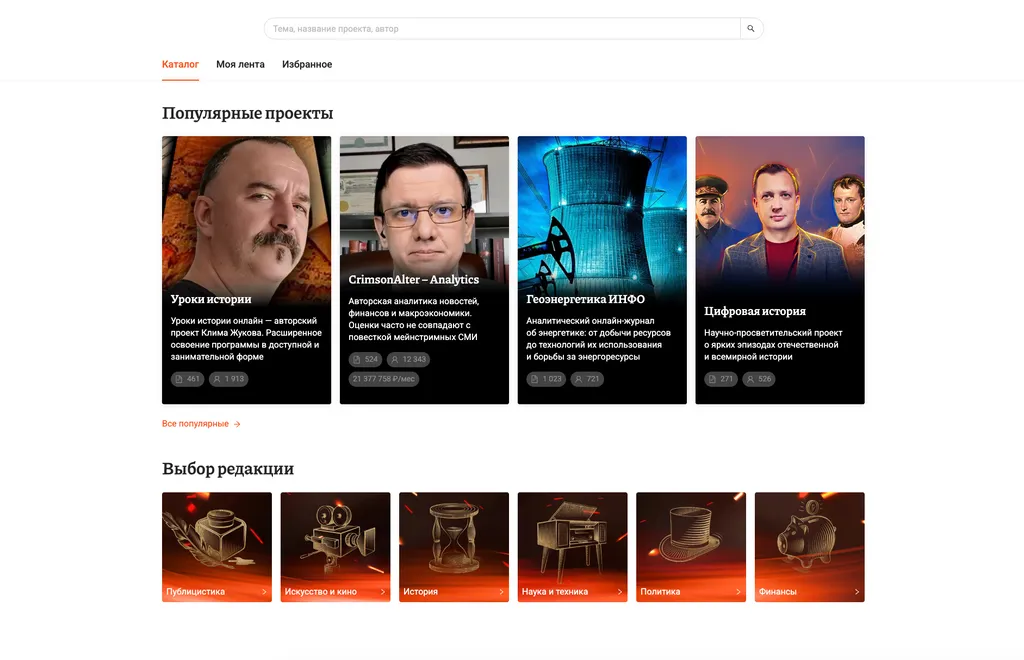
Task: Click the magnifier search icon button
Action: 751,29
